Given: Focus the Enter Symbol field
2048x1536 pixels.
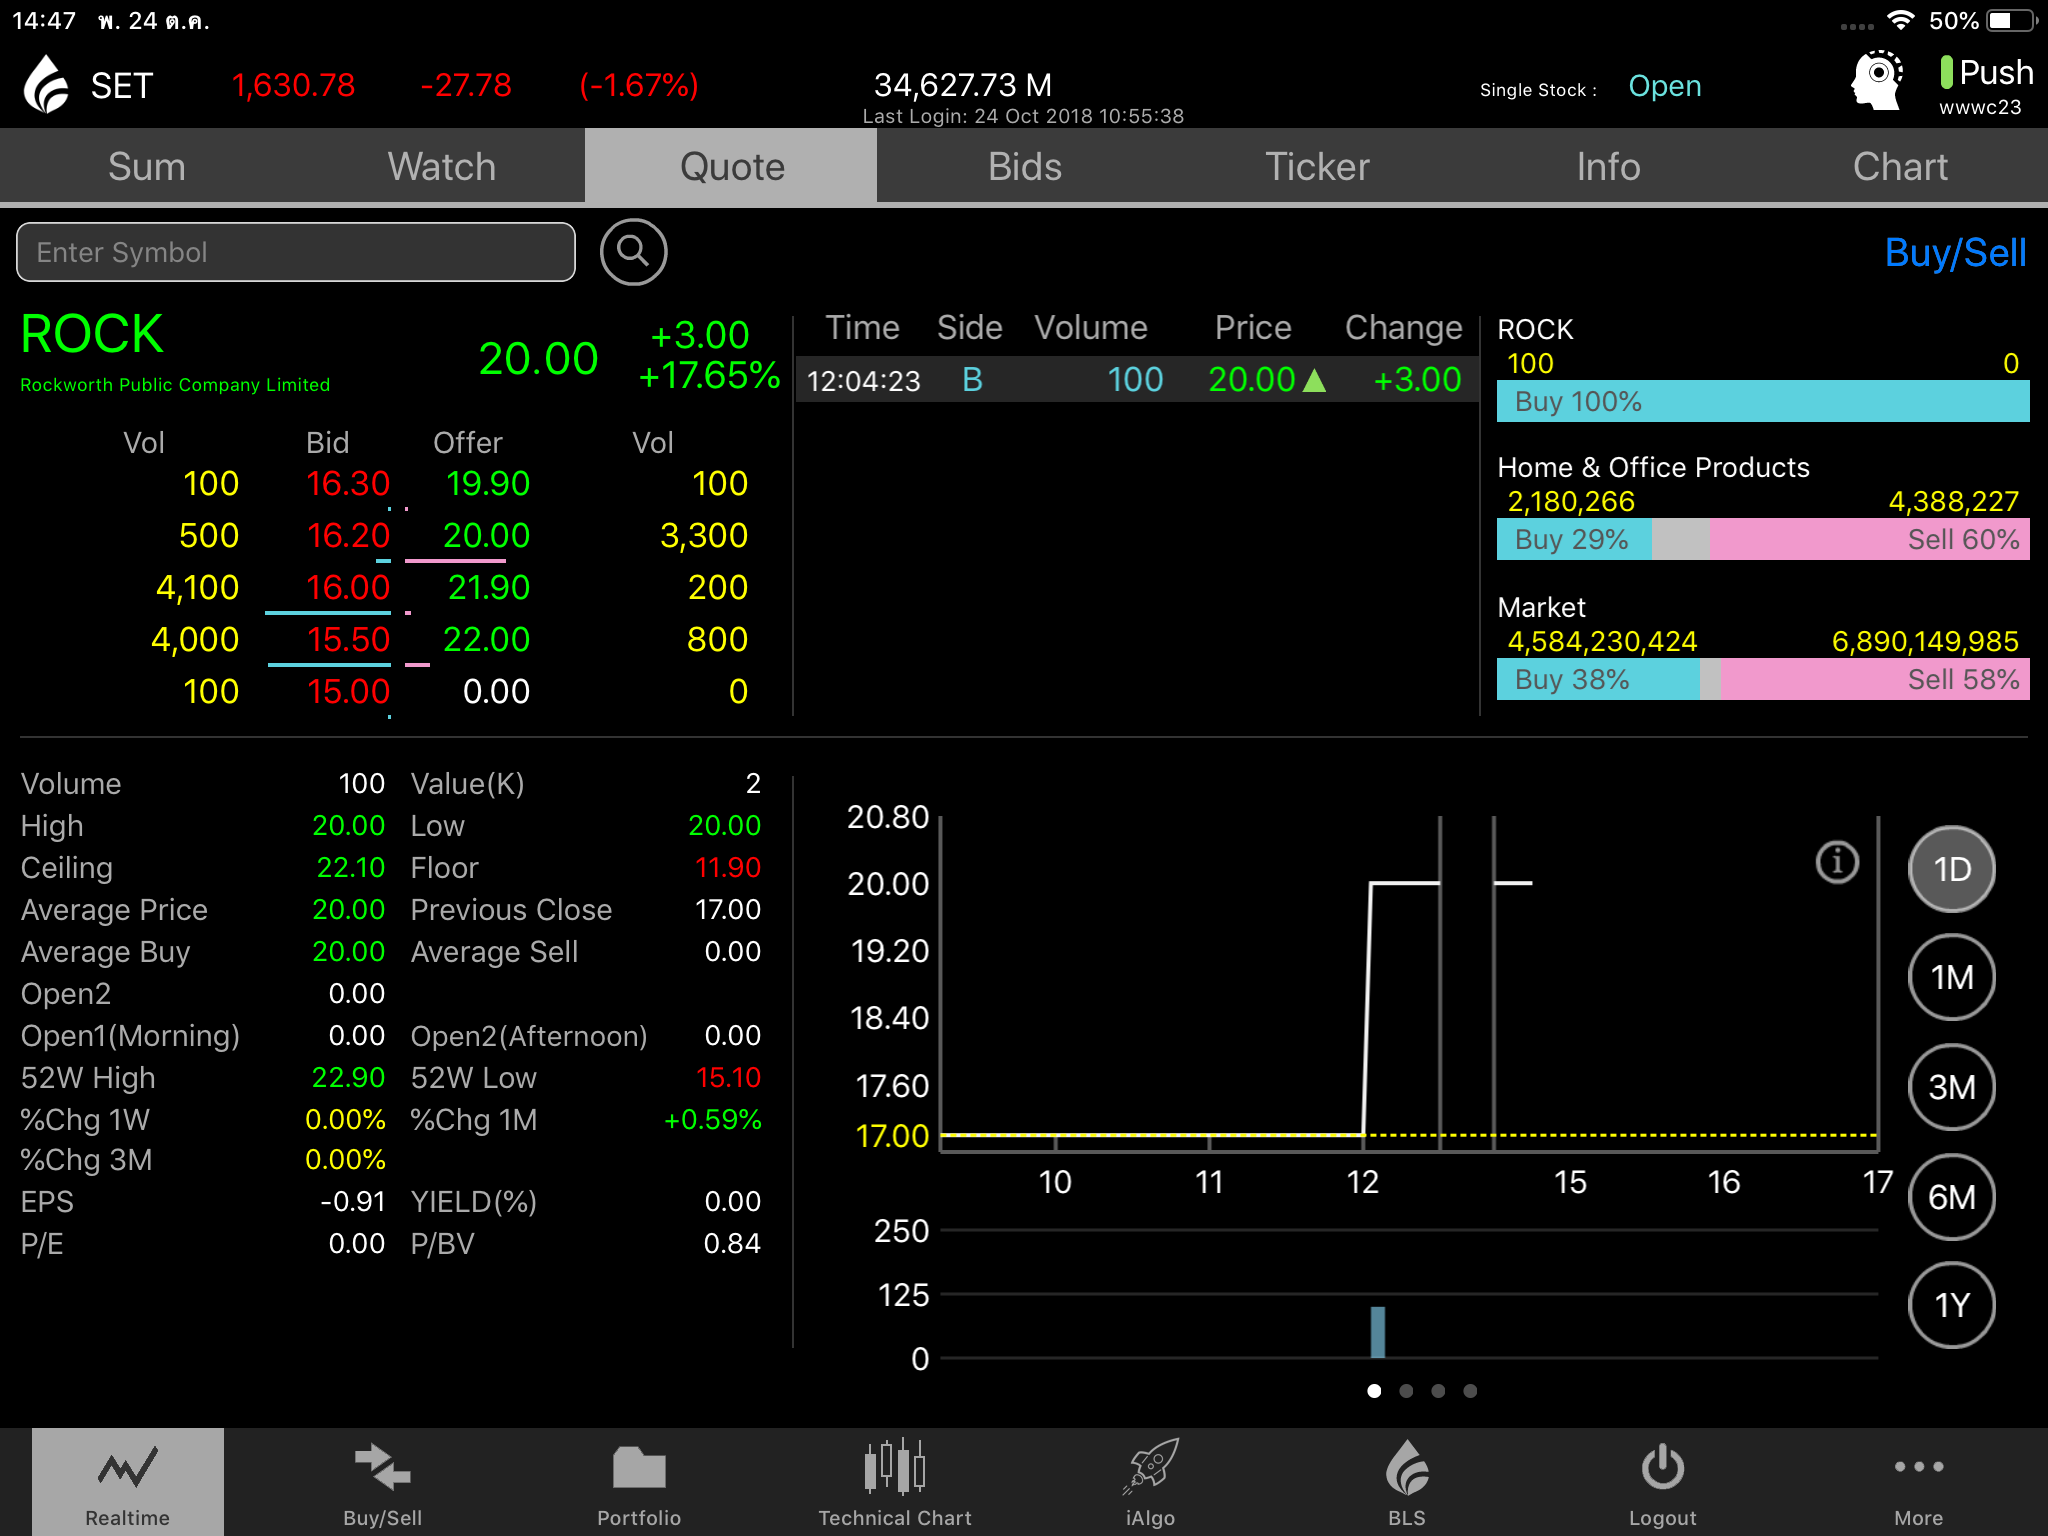Looking at the screenshot, I should (x=296, y=252).
